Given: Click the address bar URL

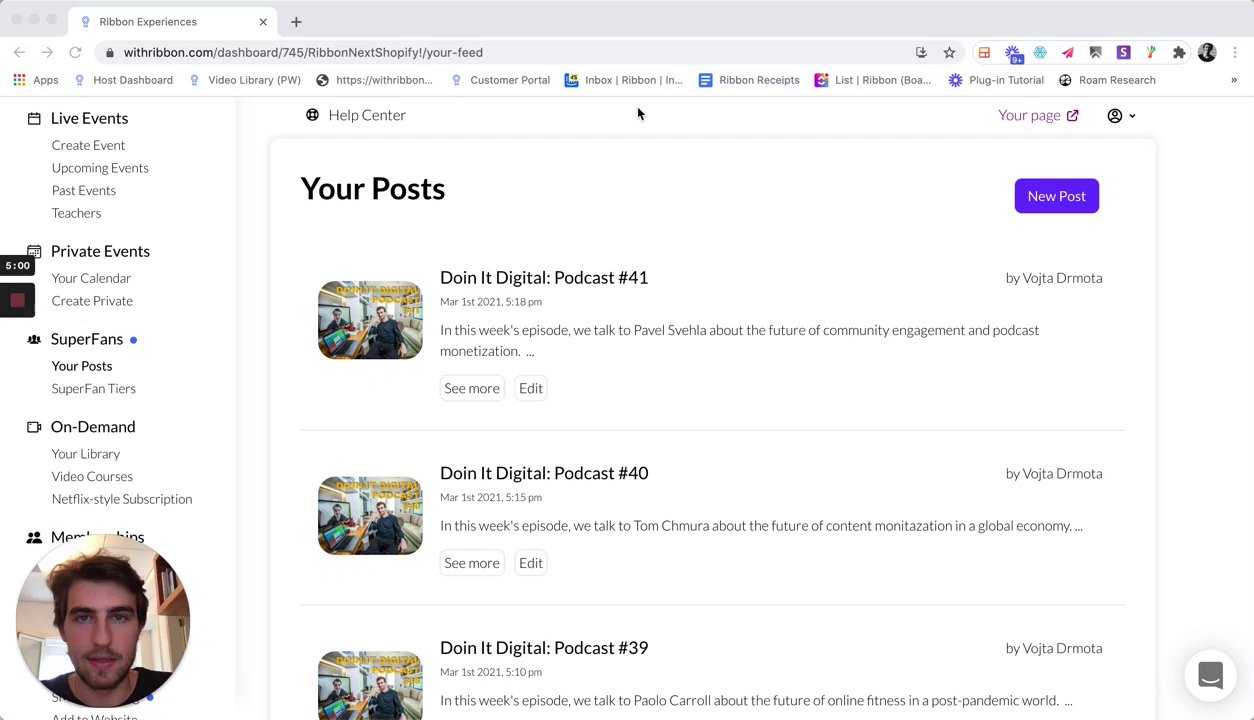Looking at the screenshot, I should (x=303, y=52).
